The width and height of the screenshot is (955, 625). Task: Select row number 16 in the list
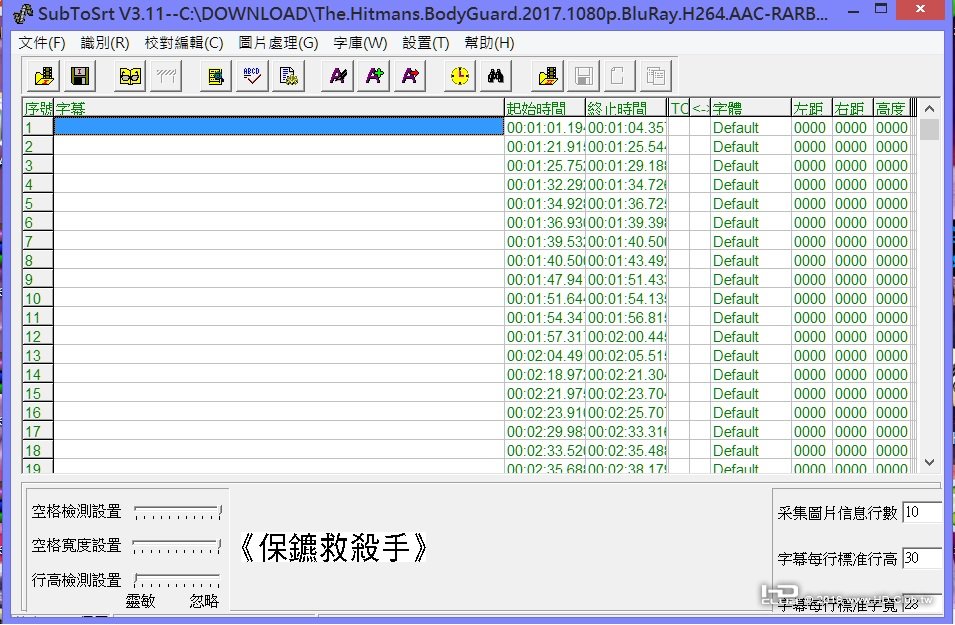[x=38, y=412]
